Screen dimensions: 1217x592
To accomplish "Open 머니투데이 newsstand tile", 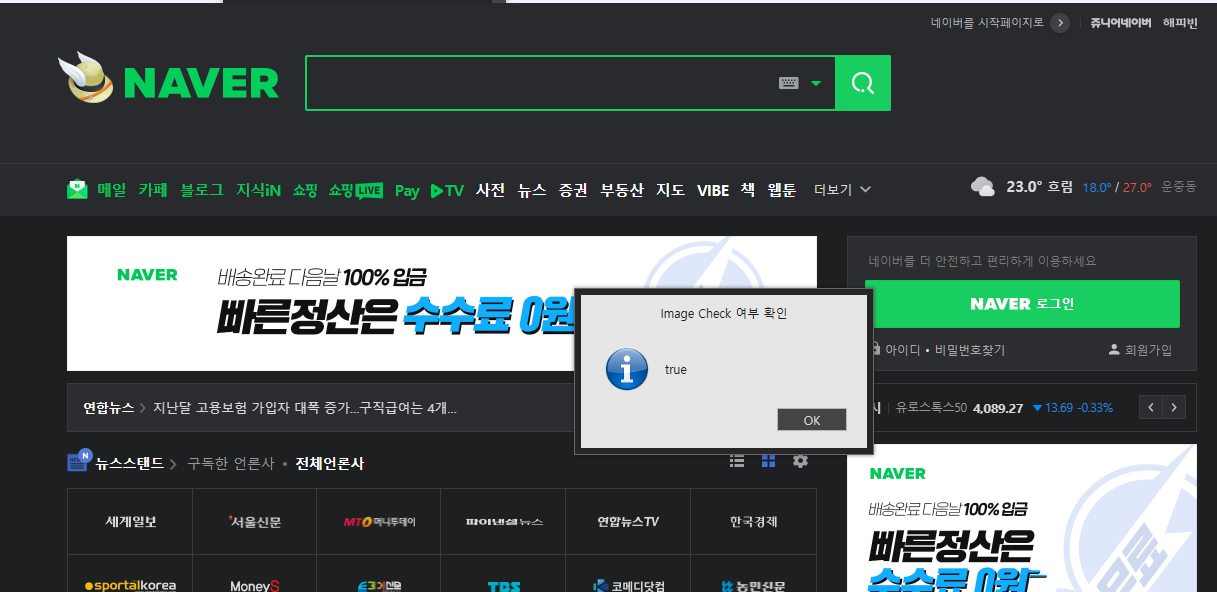I will pos(379,521).
